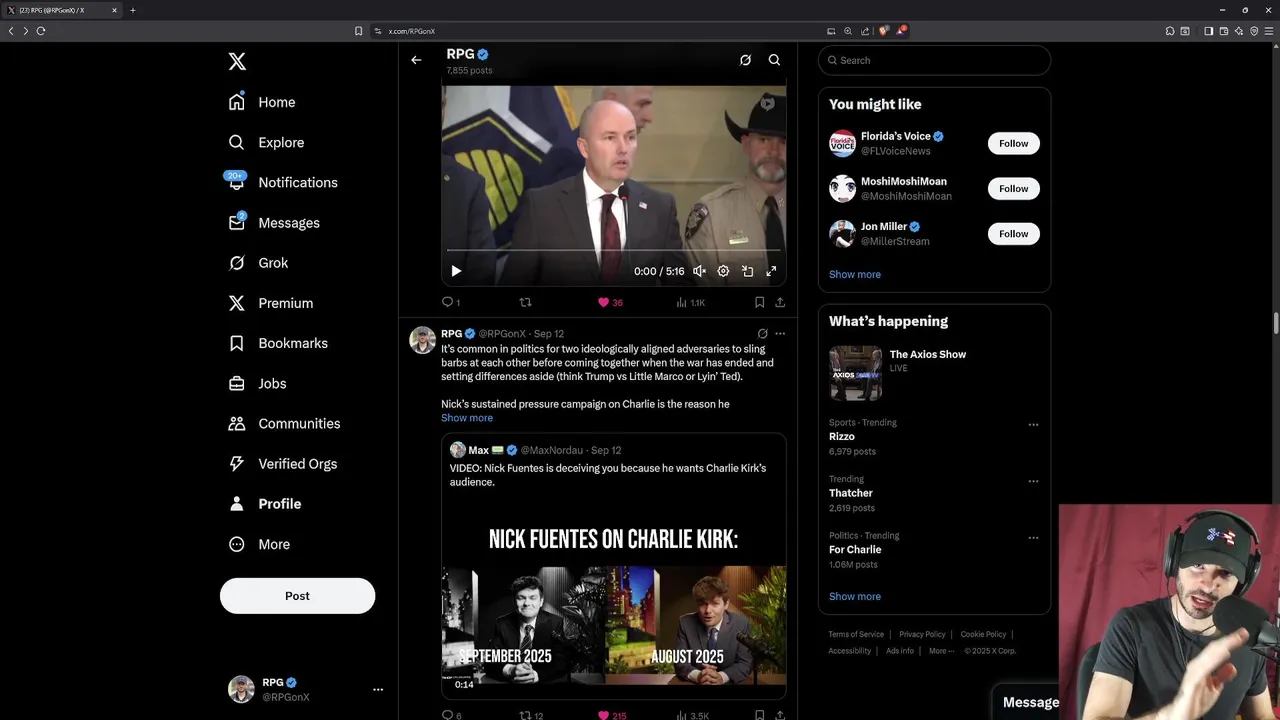1280x720 pixels.
Task: Open Verified Orgs in the sidebar
Action: (282, 464)
